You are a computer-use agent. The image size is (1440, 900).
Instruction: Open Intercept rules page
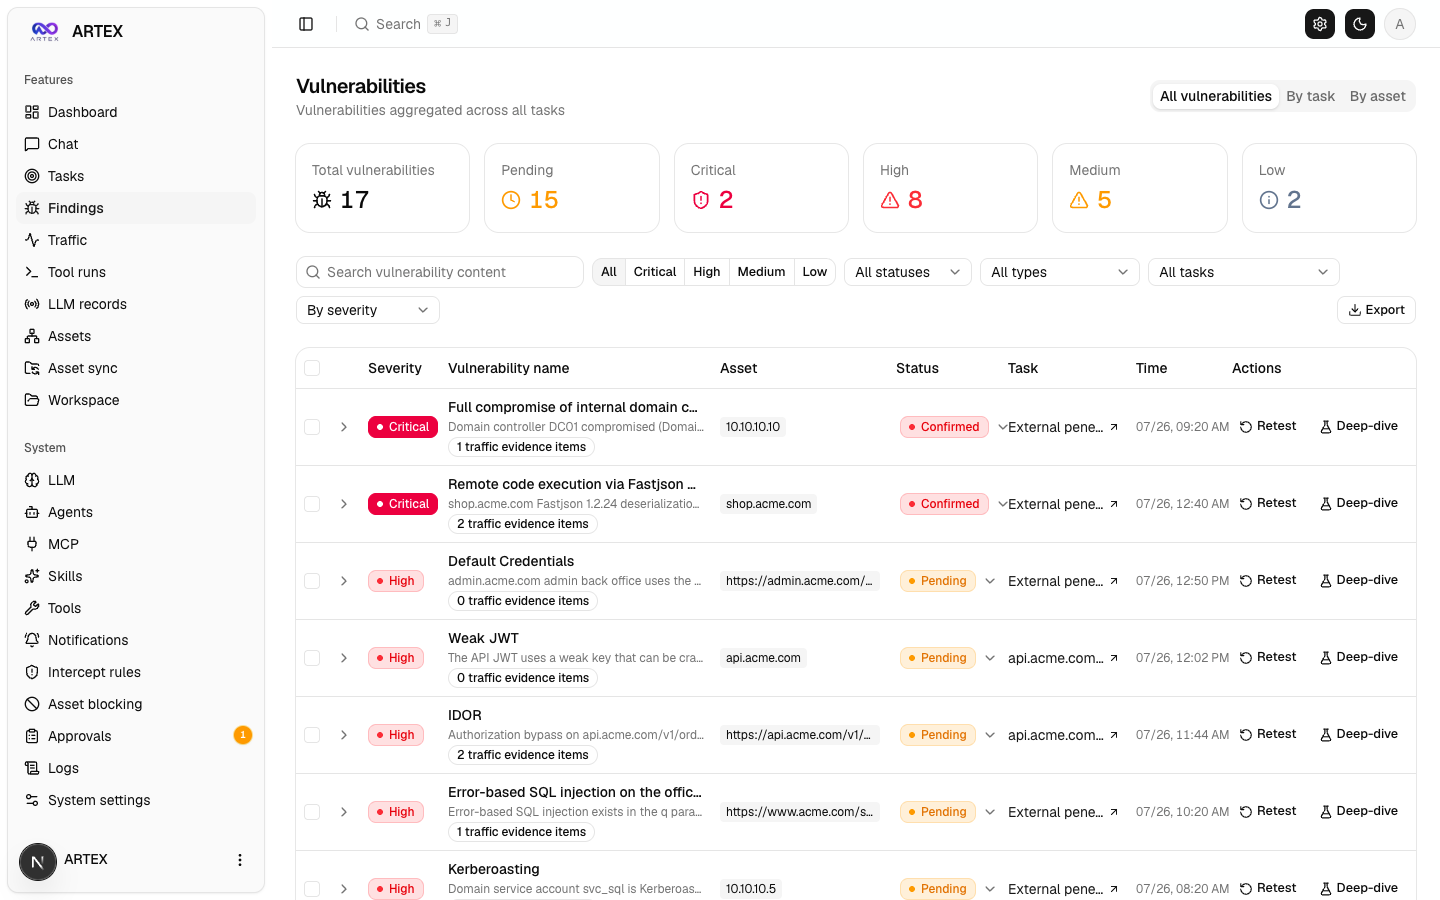136,672
